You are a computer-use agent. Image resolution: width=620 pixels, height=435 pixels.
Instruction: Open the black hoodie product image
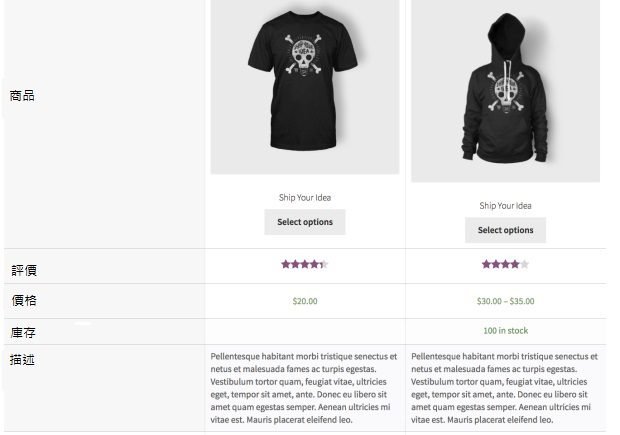[505, 90]
